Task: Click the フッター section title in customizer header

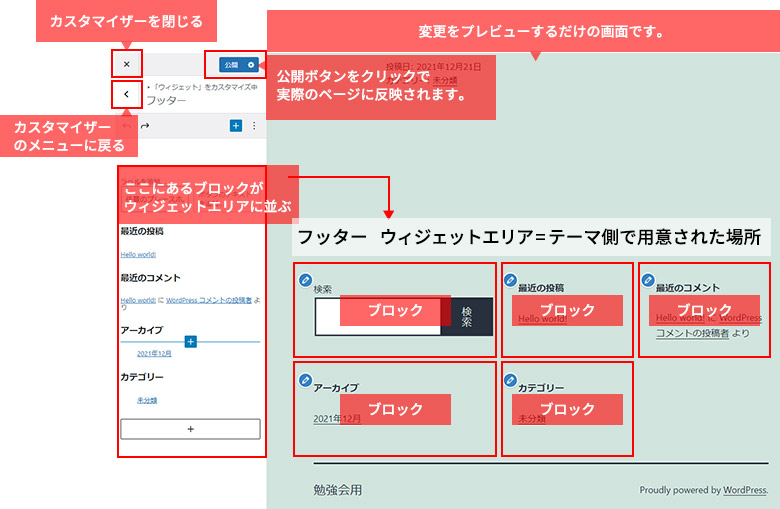Action: click(166, 101)
